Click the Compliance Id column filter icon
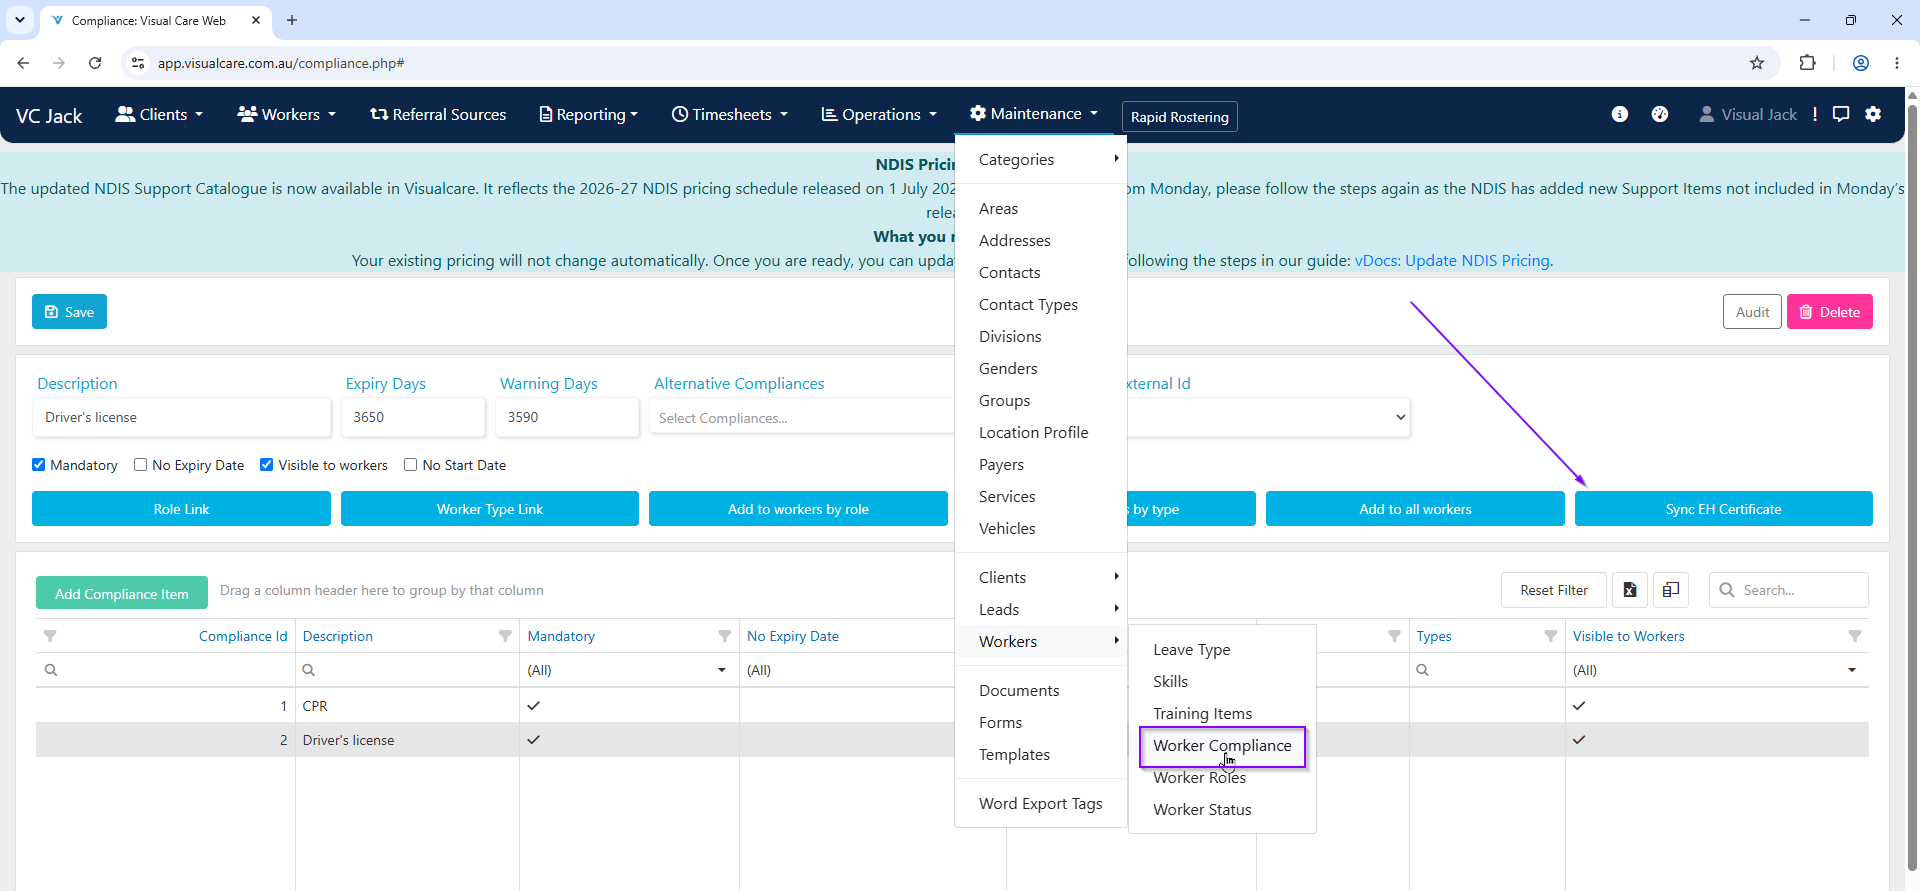This screenshot has width=1920, height=891. (x=50, y=636)
